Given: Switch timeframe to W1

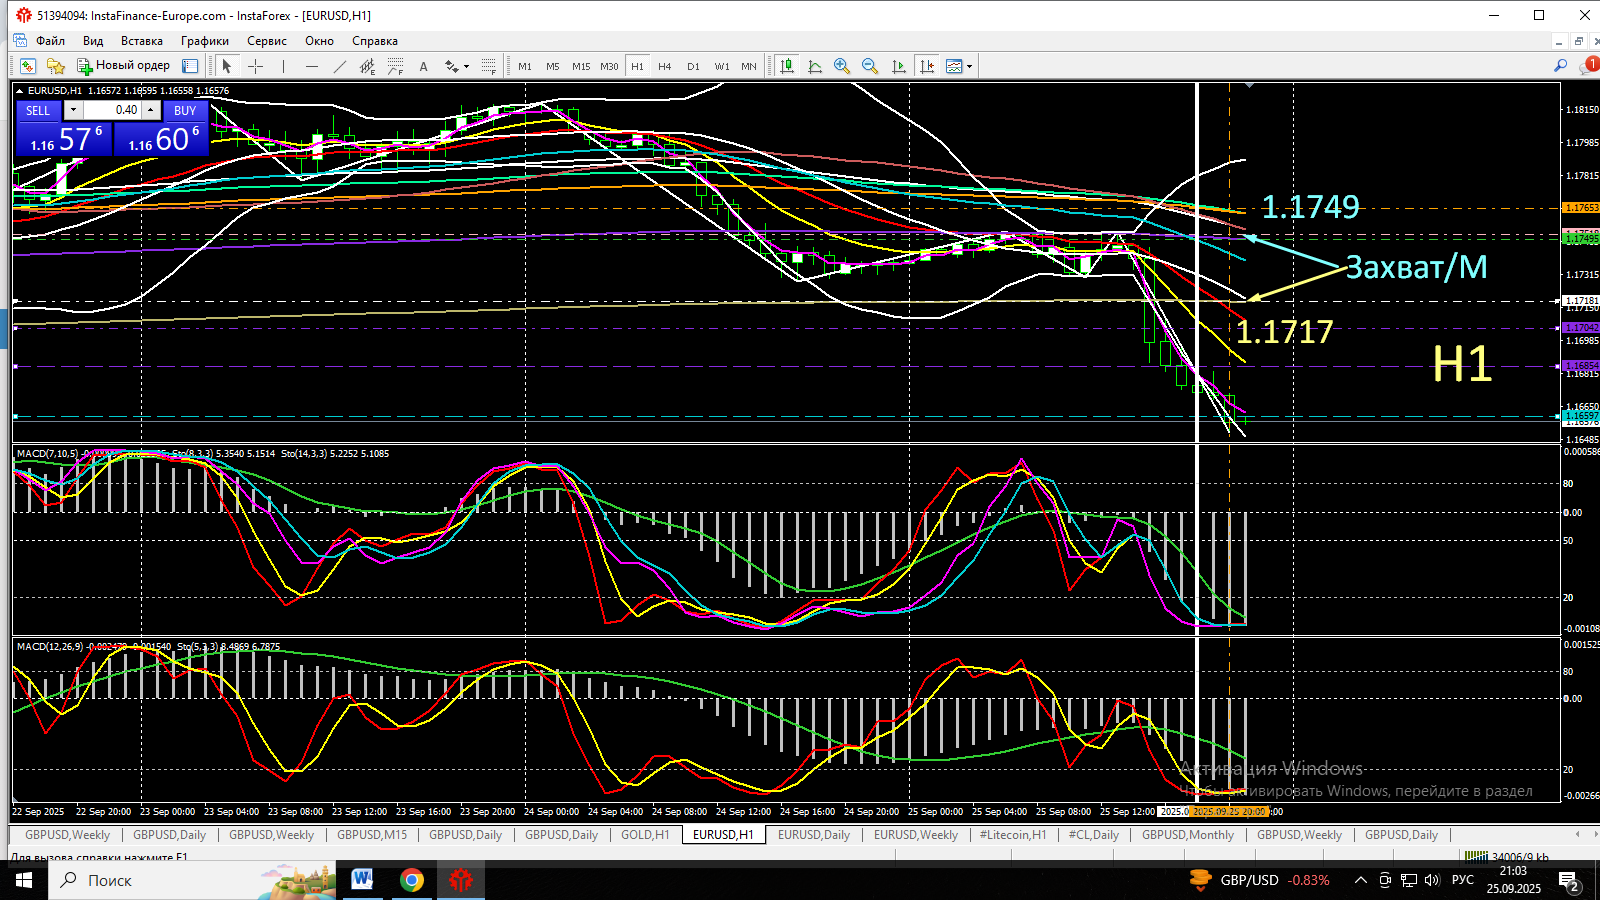Looking at the screenshot, I should (x=722, y=66).
